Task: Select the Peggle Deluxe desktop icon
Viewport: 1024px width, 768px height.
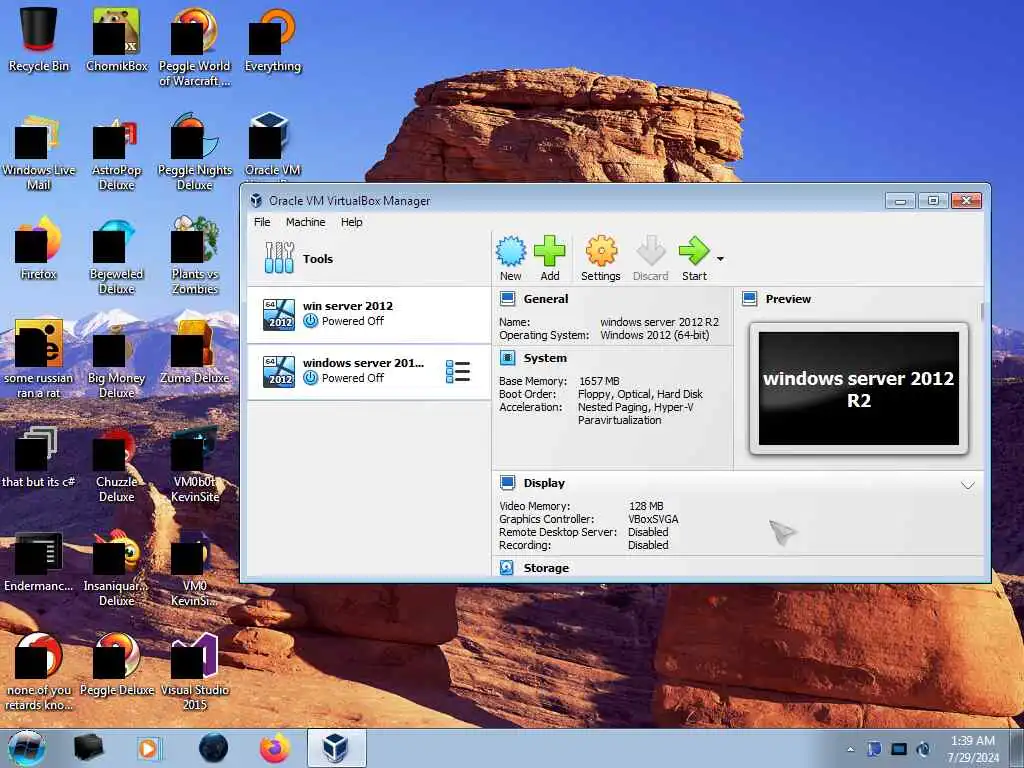Action: 117,665
